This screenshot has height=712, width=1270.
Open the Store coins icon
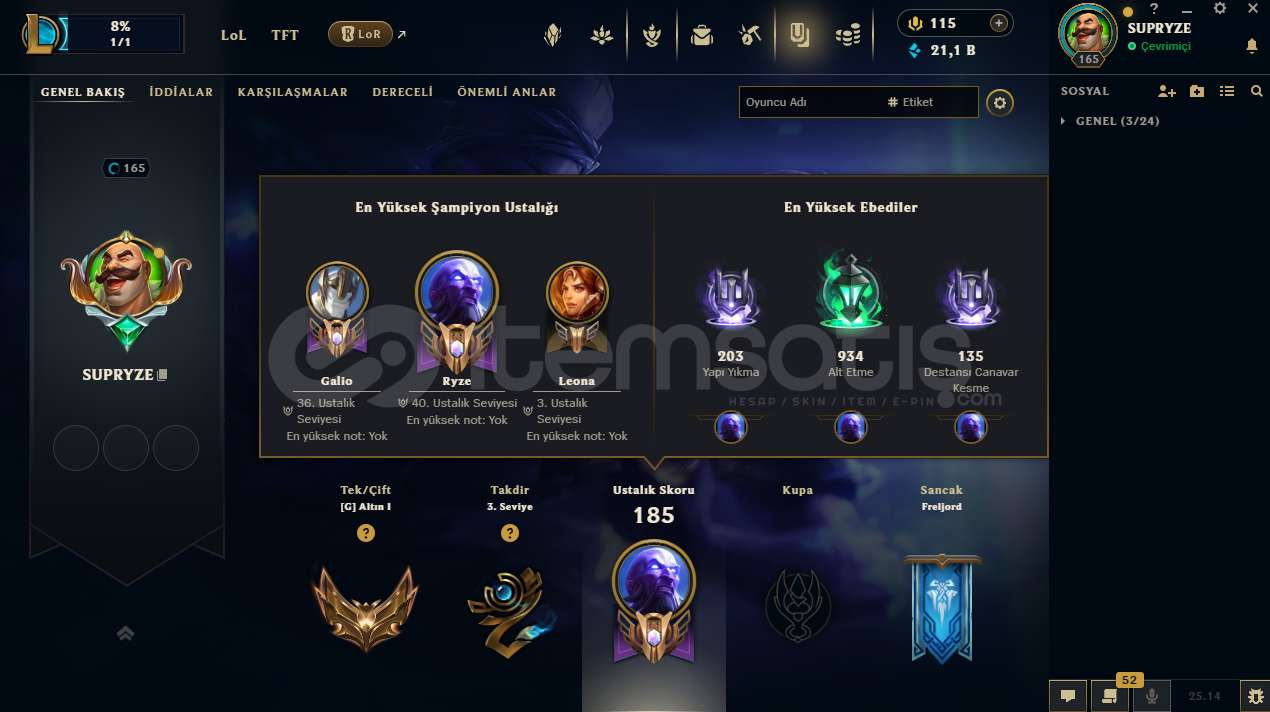tap(848, 36)
